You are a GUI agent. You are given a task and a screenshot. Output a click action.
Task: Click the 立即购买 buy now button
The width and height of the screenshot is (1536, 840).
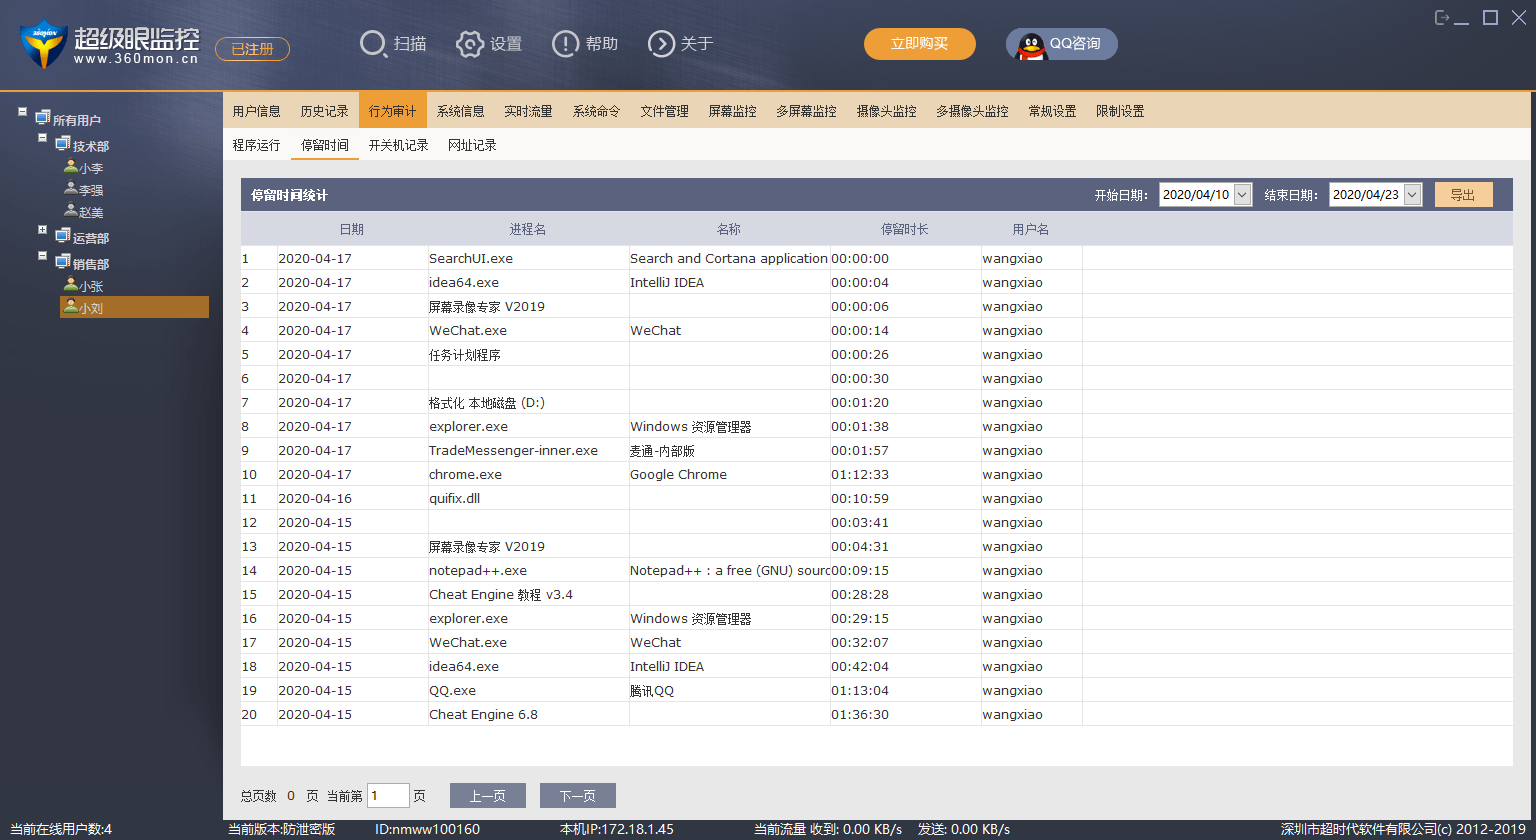pos(919,44)
